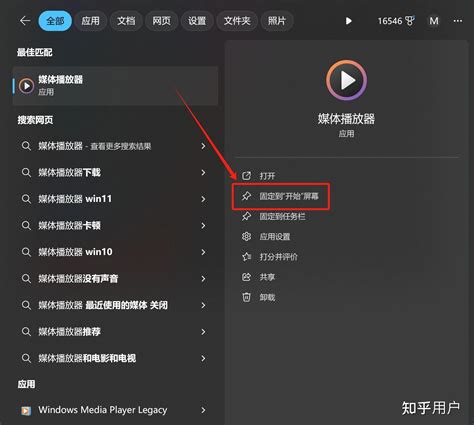
Task: Click the gear icon beside 应用设置
Action: click(x=246, y=237)
